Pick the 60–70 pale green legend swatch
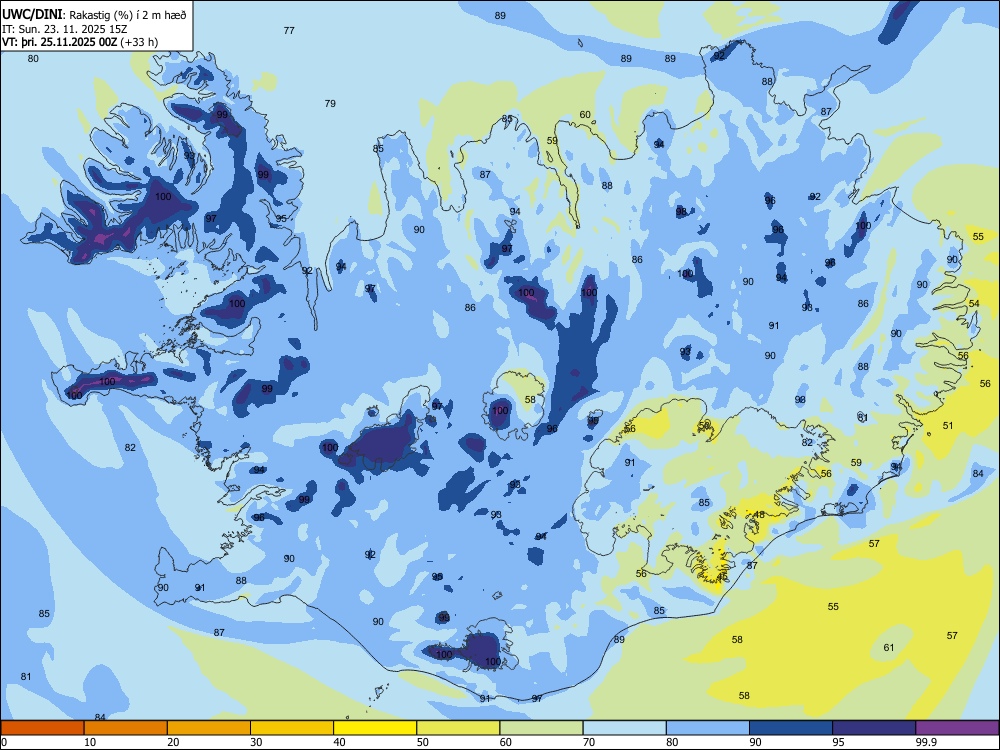 541,728
